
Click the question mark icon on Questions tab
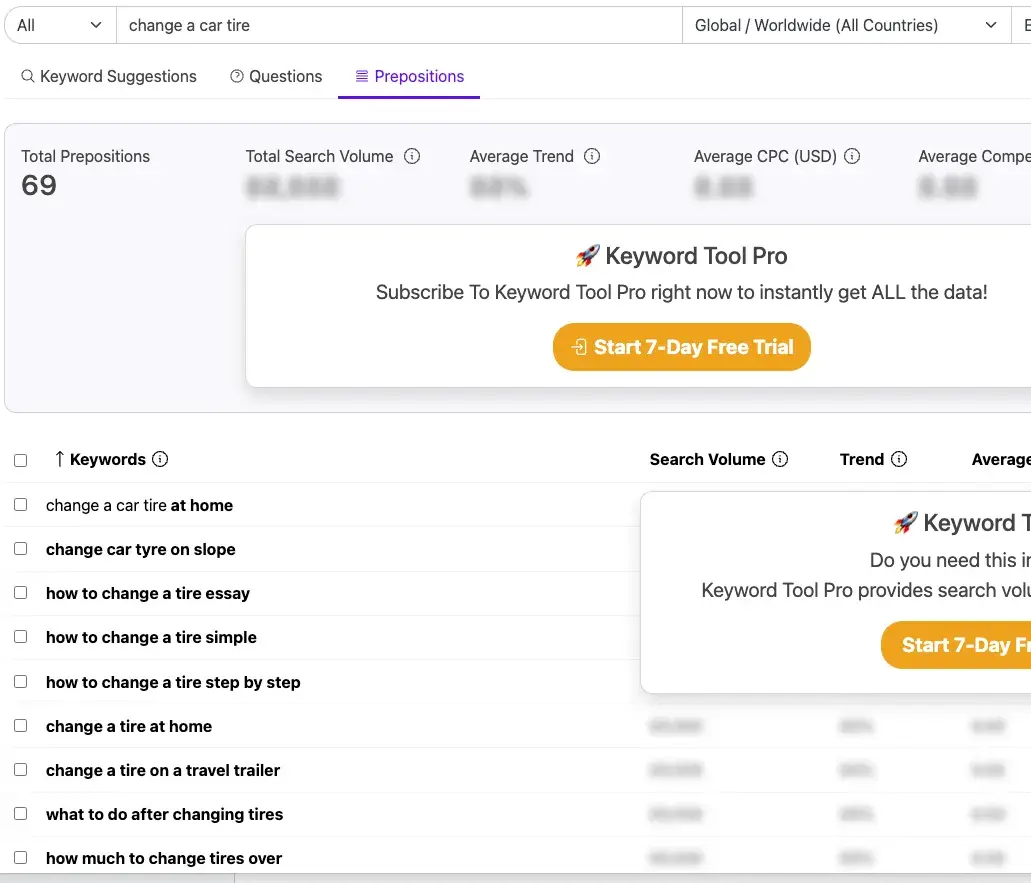(237, 76)
